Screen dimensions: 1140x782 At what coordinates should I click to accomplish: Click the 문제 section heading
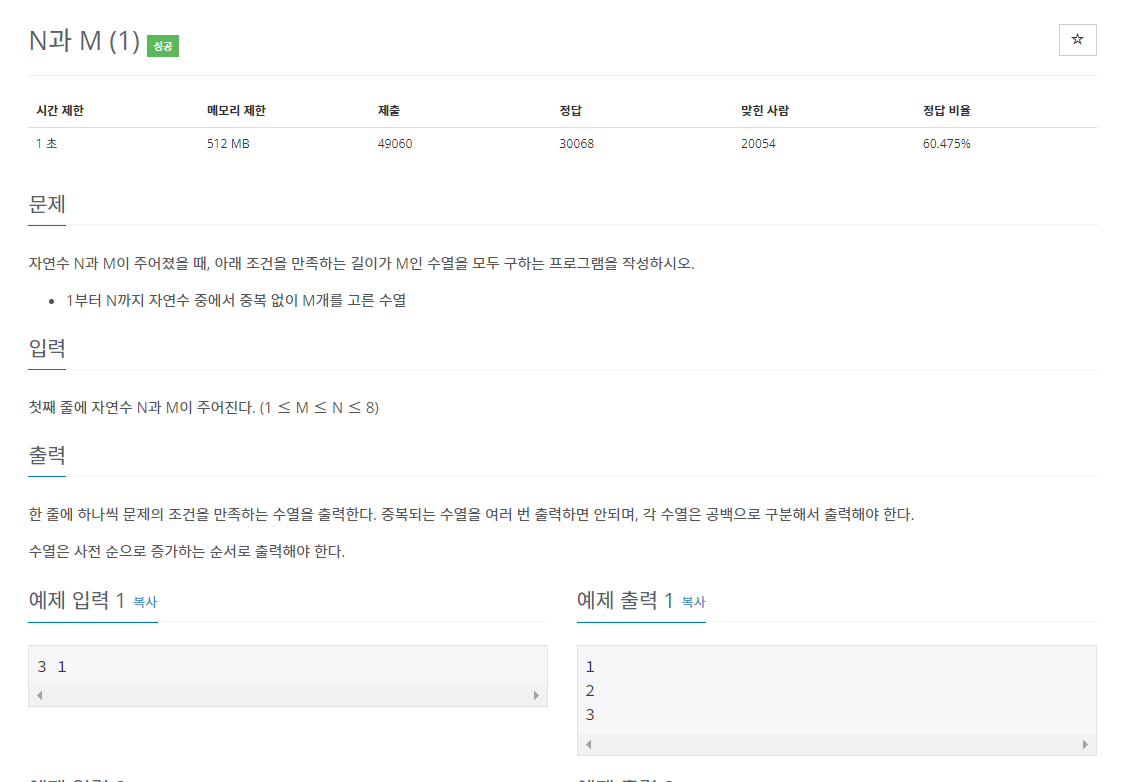point(47,204)
